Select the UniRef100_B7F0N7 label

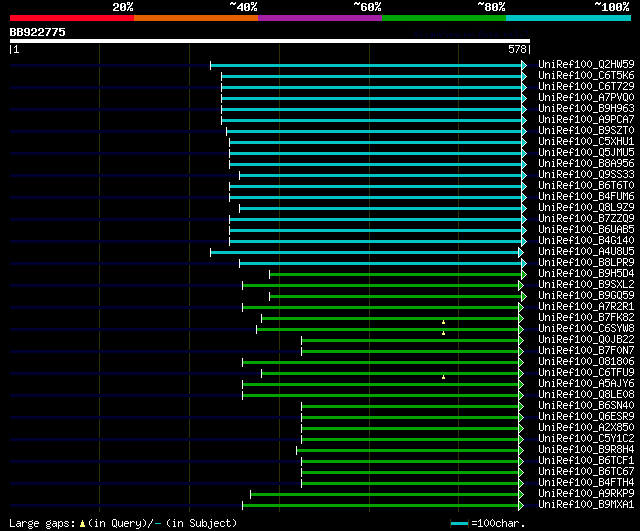coord(586,351)
